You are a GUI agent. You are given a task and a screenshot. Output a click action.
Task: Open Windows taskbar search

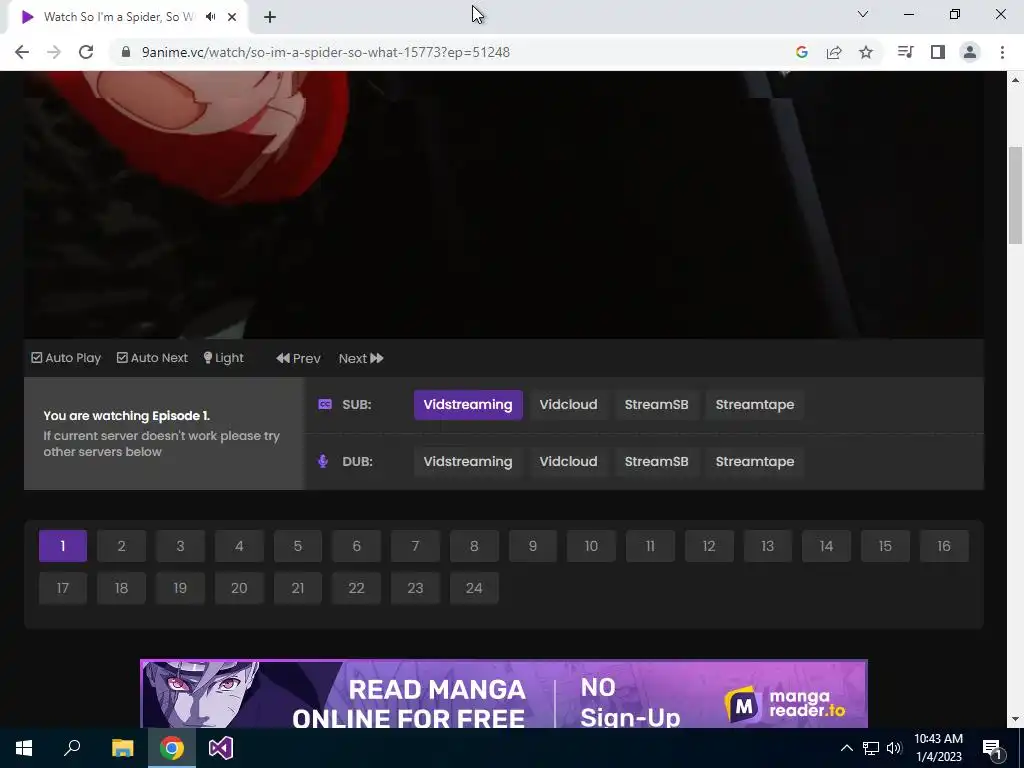click(72, 748)
